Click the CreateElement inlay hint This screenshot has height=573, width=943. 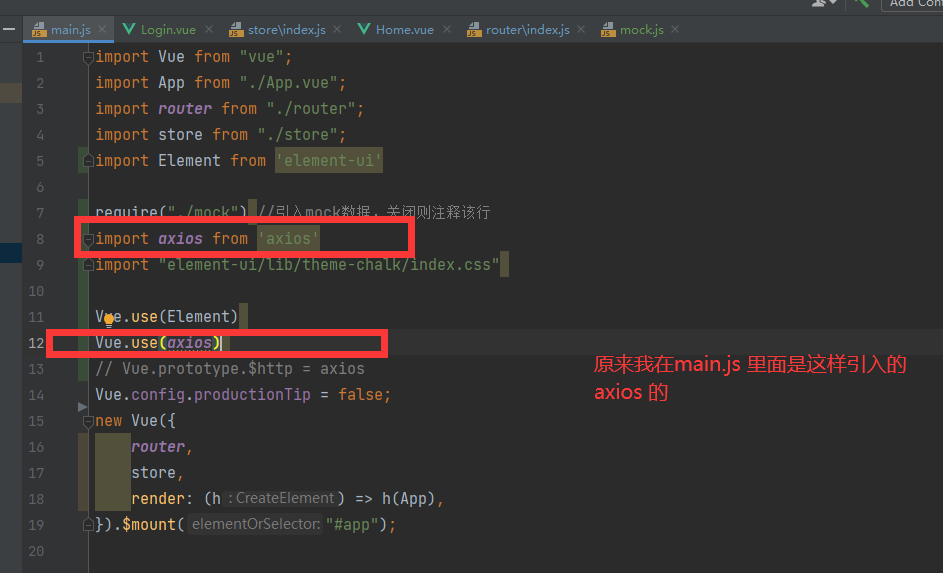pyautogui.click(x=280, y=498)
